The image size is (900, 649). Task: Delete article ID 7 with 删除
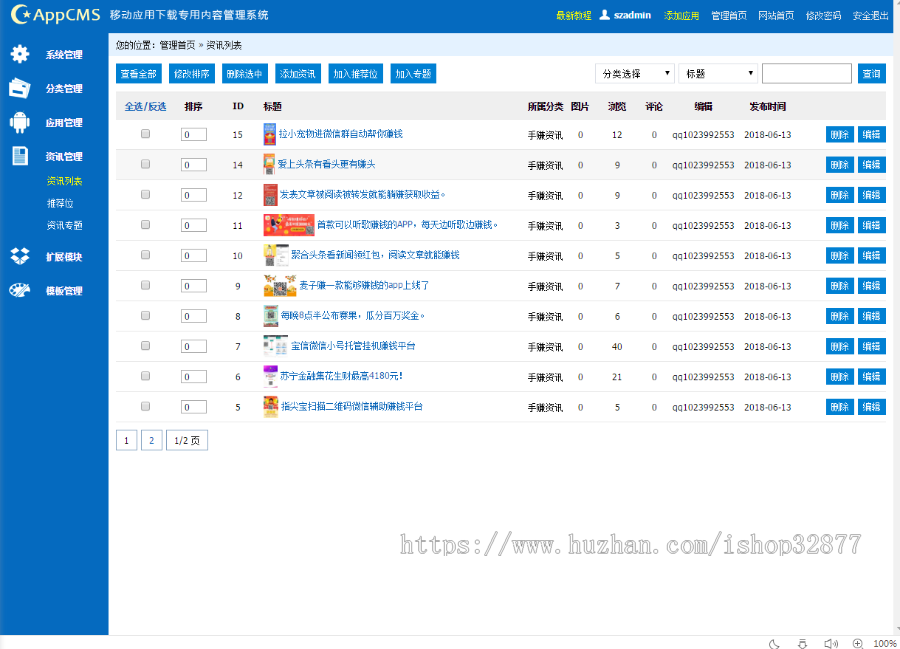point(840,346)
